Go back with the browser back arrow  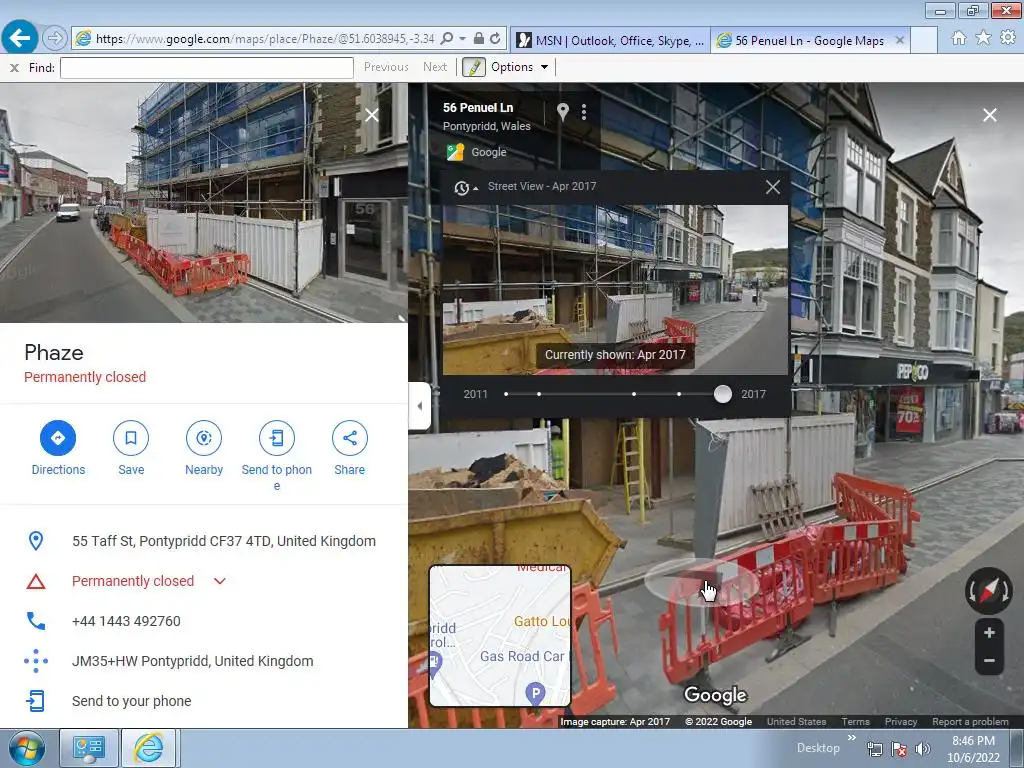pos(20,38)
